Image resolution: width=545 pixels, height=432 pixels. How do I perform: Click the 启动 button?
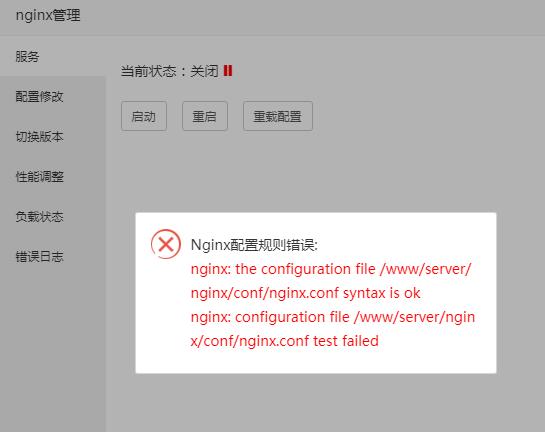point(144,116)
